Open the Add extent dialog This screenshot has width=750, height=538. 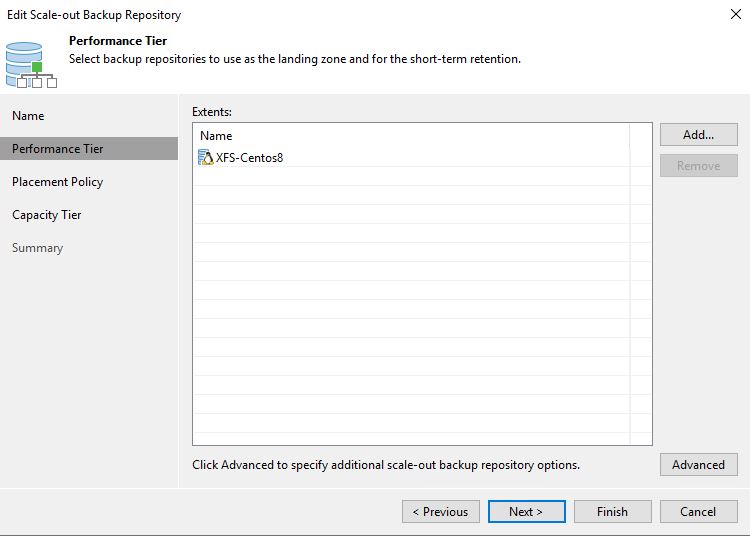point(698,135)
